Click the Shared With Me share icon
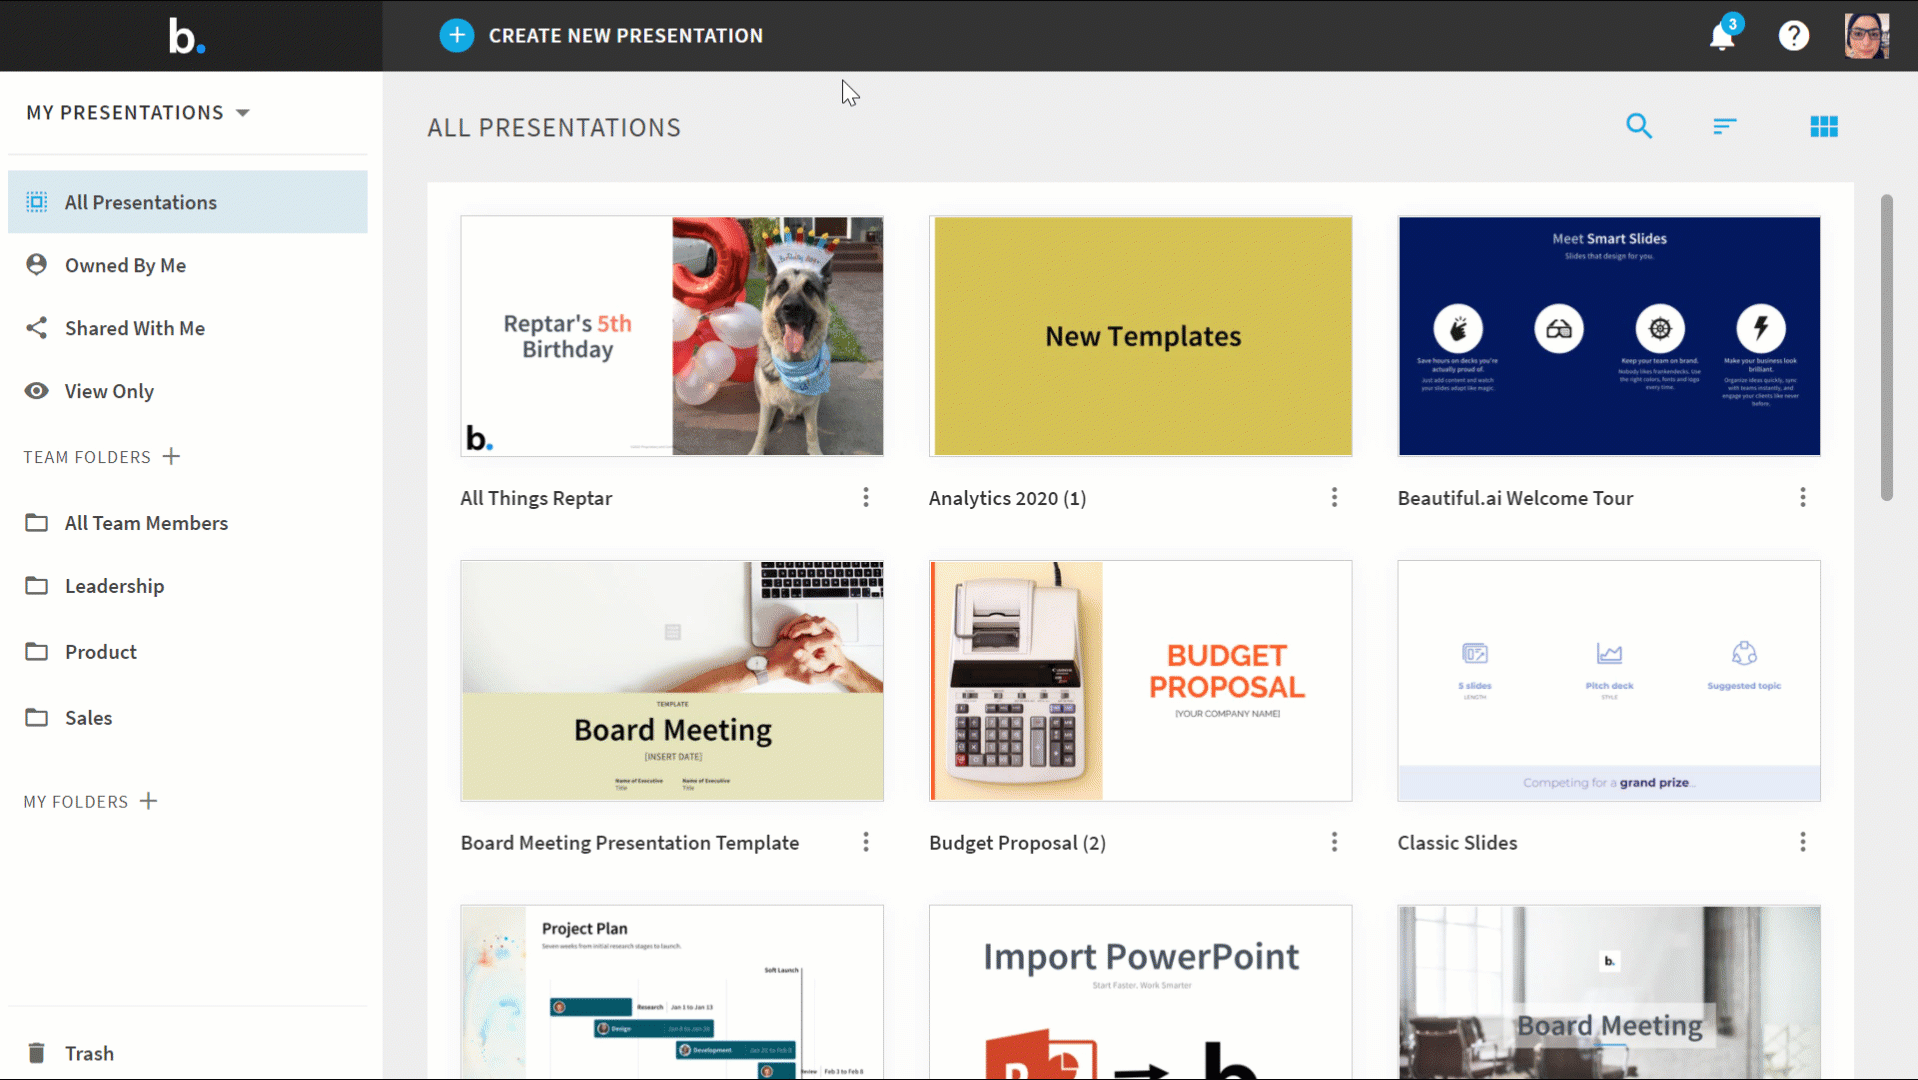Viewport: 1918px width, 1080px height. click(x=37, y=328)
